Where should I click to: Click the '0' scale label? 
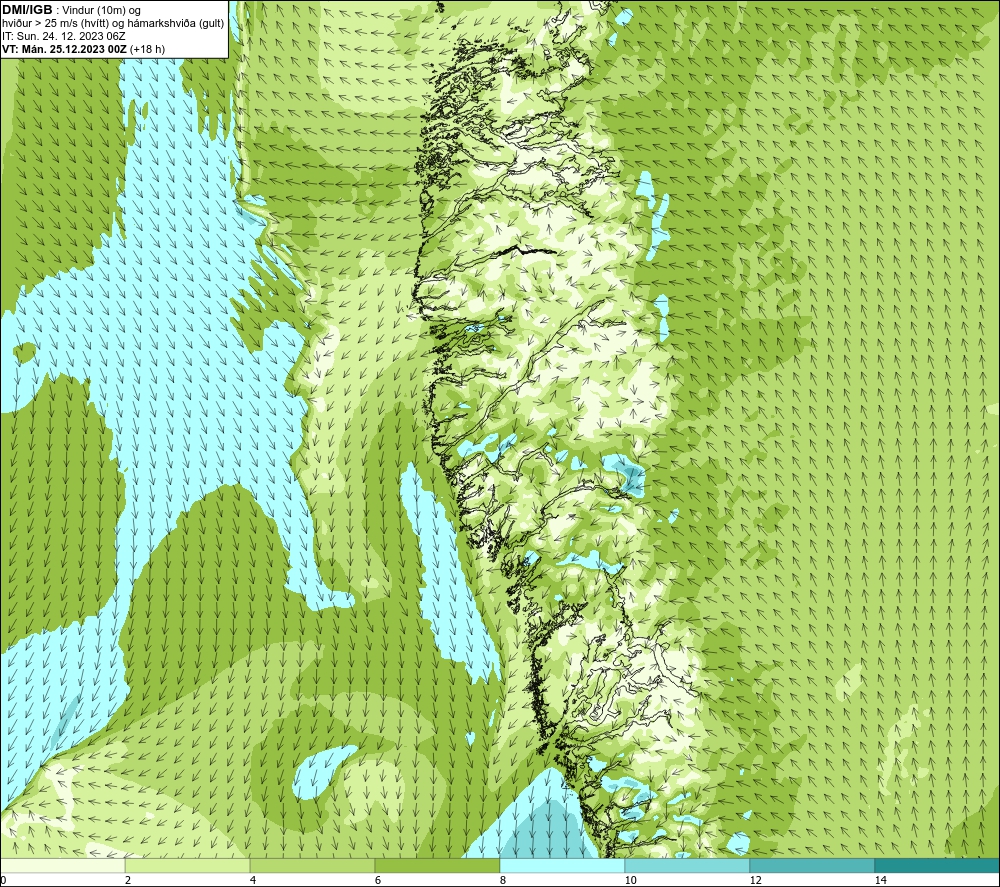(3, 881)
